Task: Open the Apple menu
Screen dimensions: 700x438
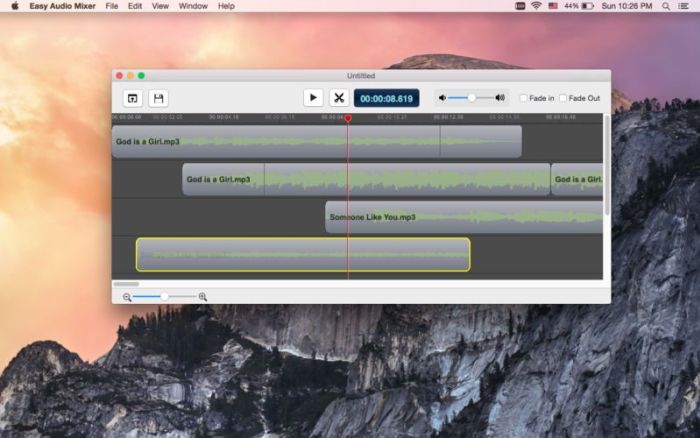Action: pyautogui.click(x=15, y=6)
